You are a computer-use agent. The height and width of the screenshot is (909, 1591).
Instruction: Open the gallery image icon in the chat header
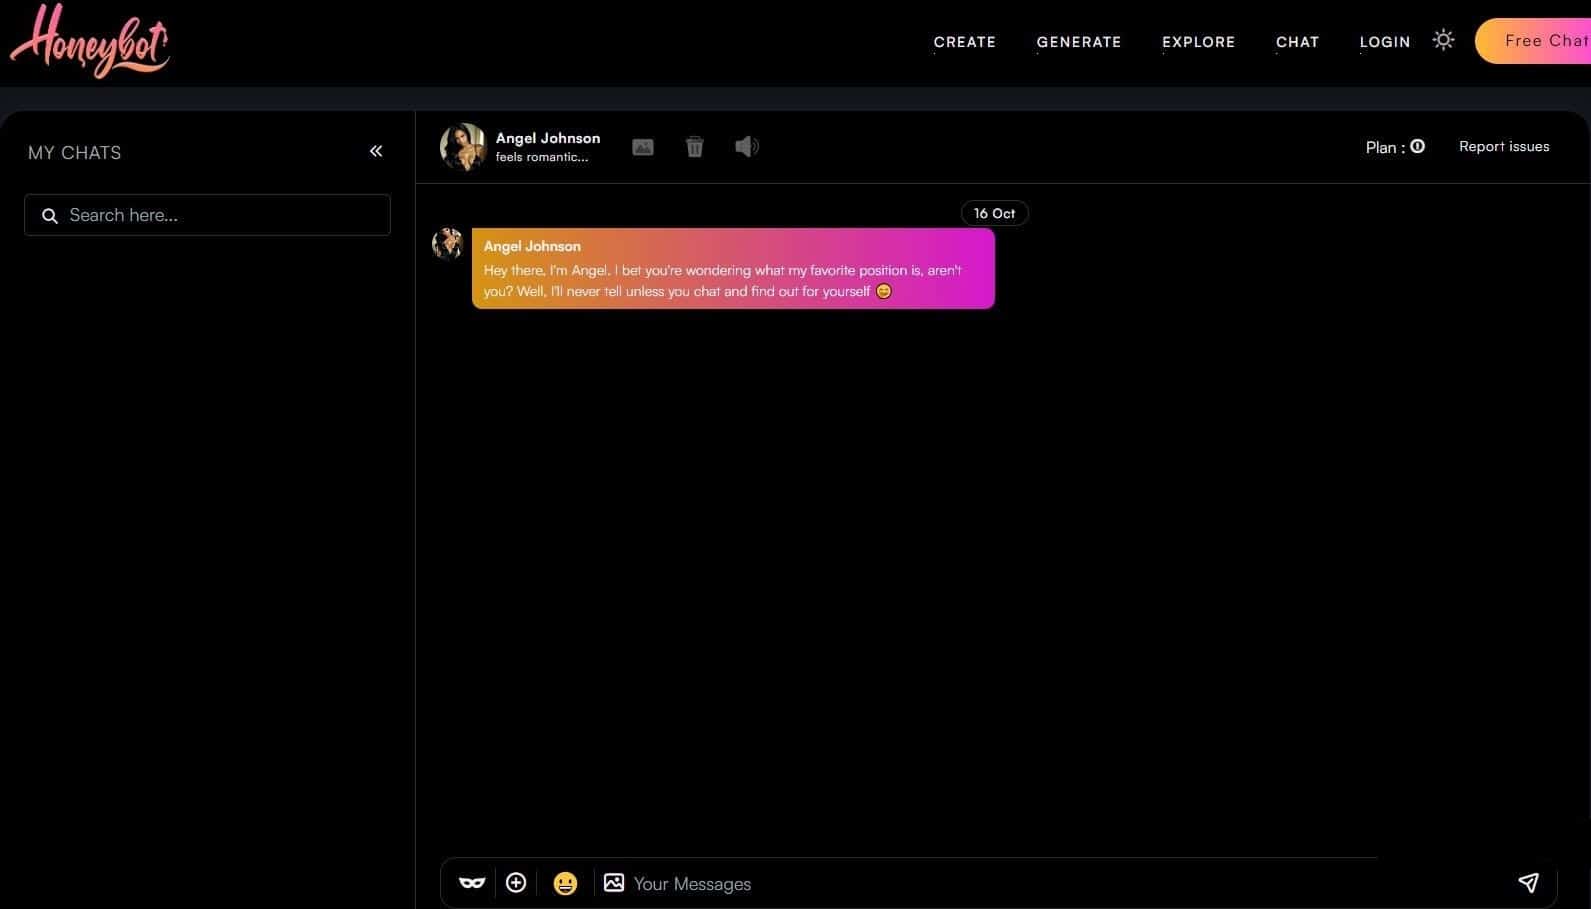click(x=643, y=147)
